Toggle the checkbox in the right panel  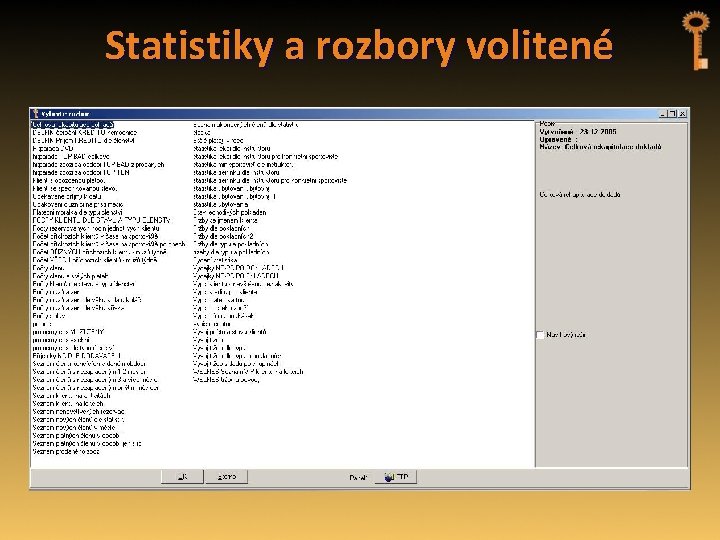(x=540, y=335)
